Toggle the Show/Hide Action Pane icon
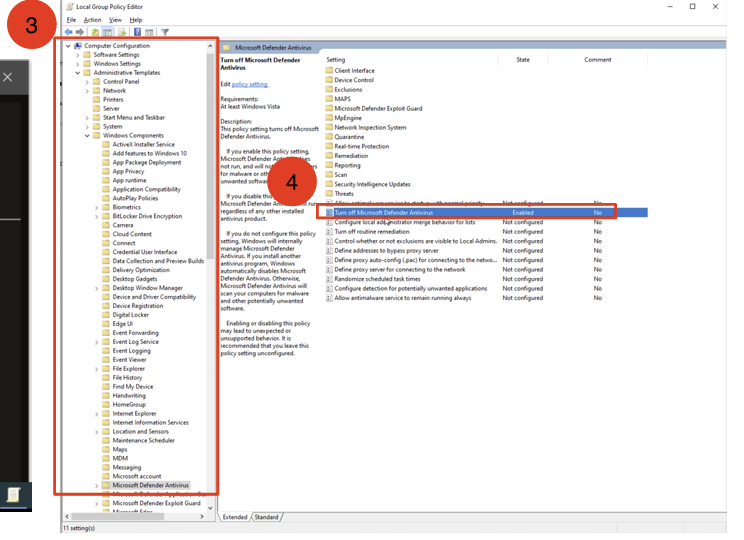This screenshot has height=540, width=744. coord(149,32)
